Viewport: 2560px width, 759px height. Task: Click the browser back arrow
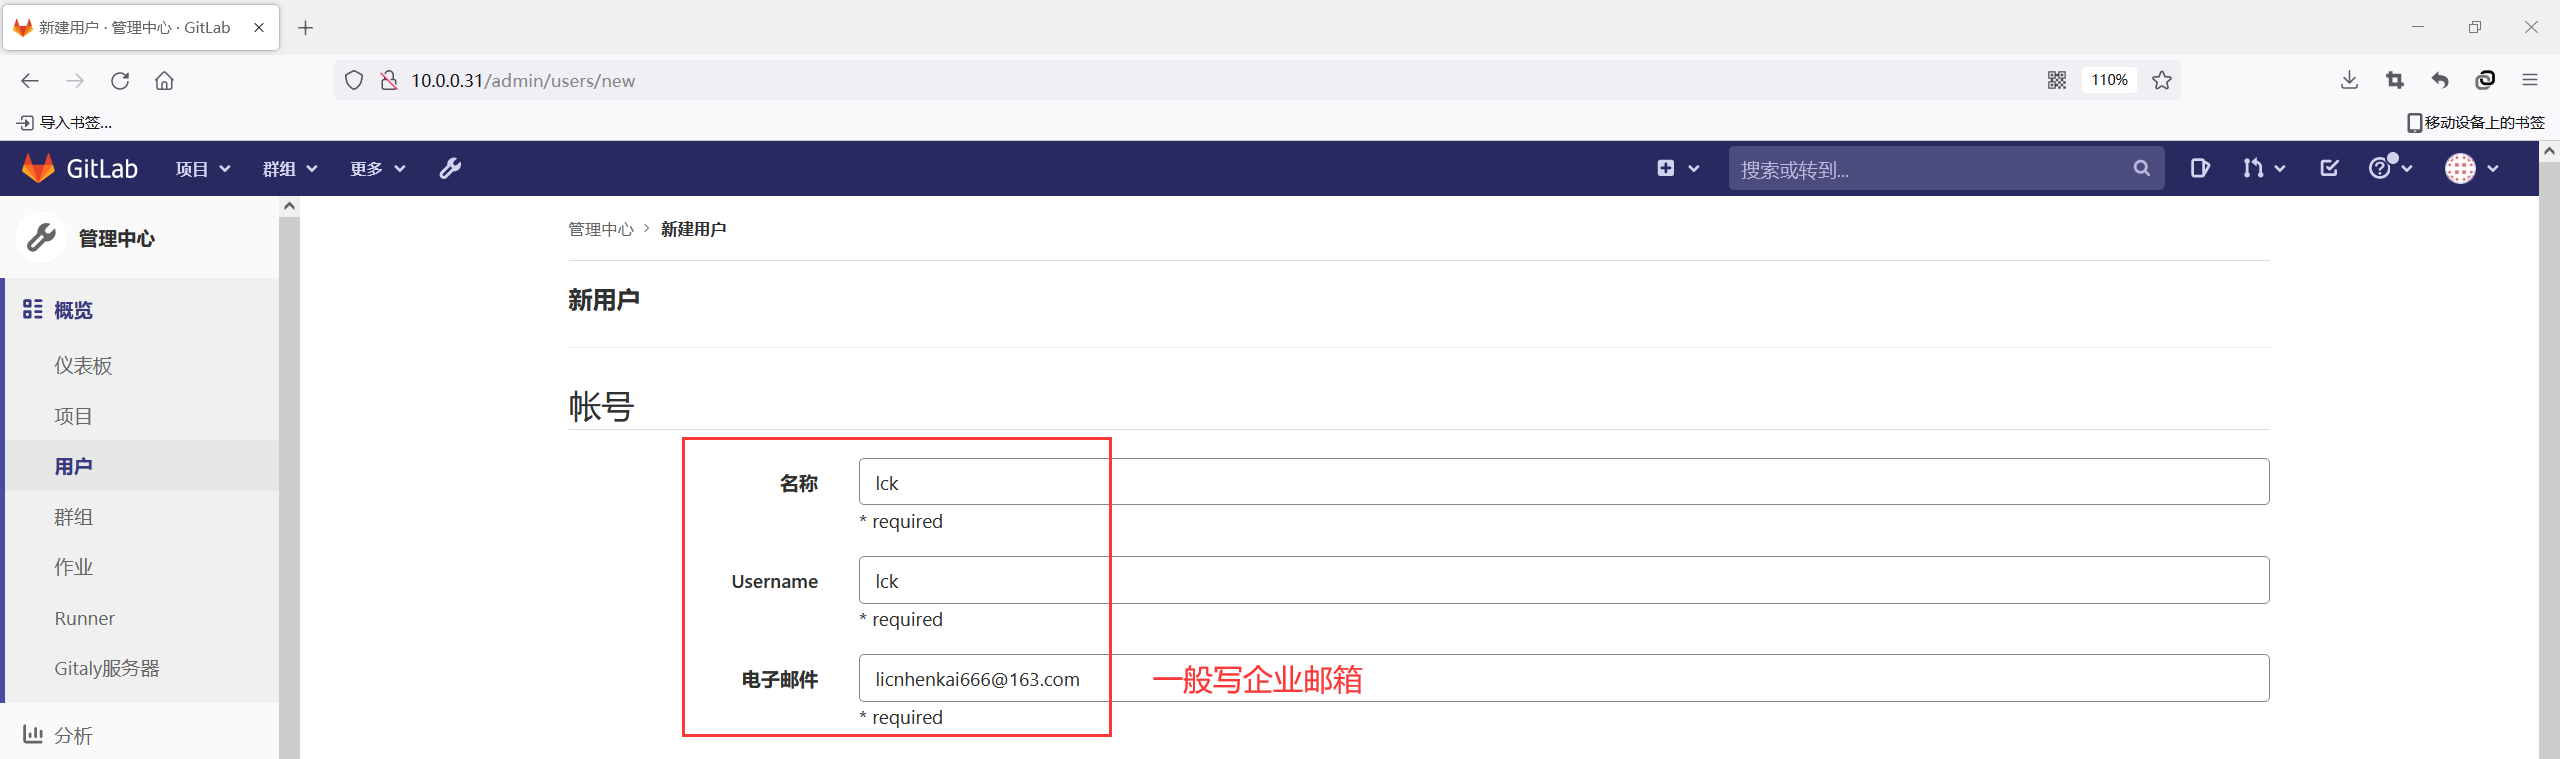point(30,81)
